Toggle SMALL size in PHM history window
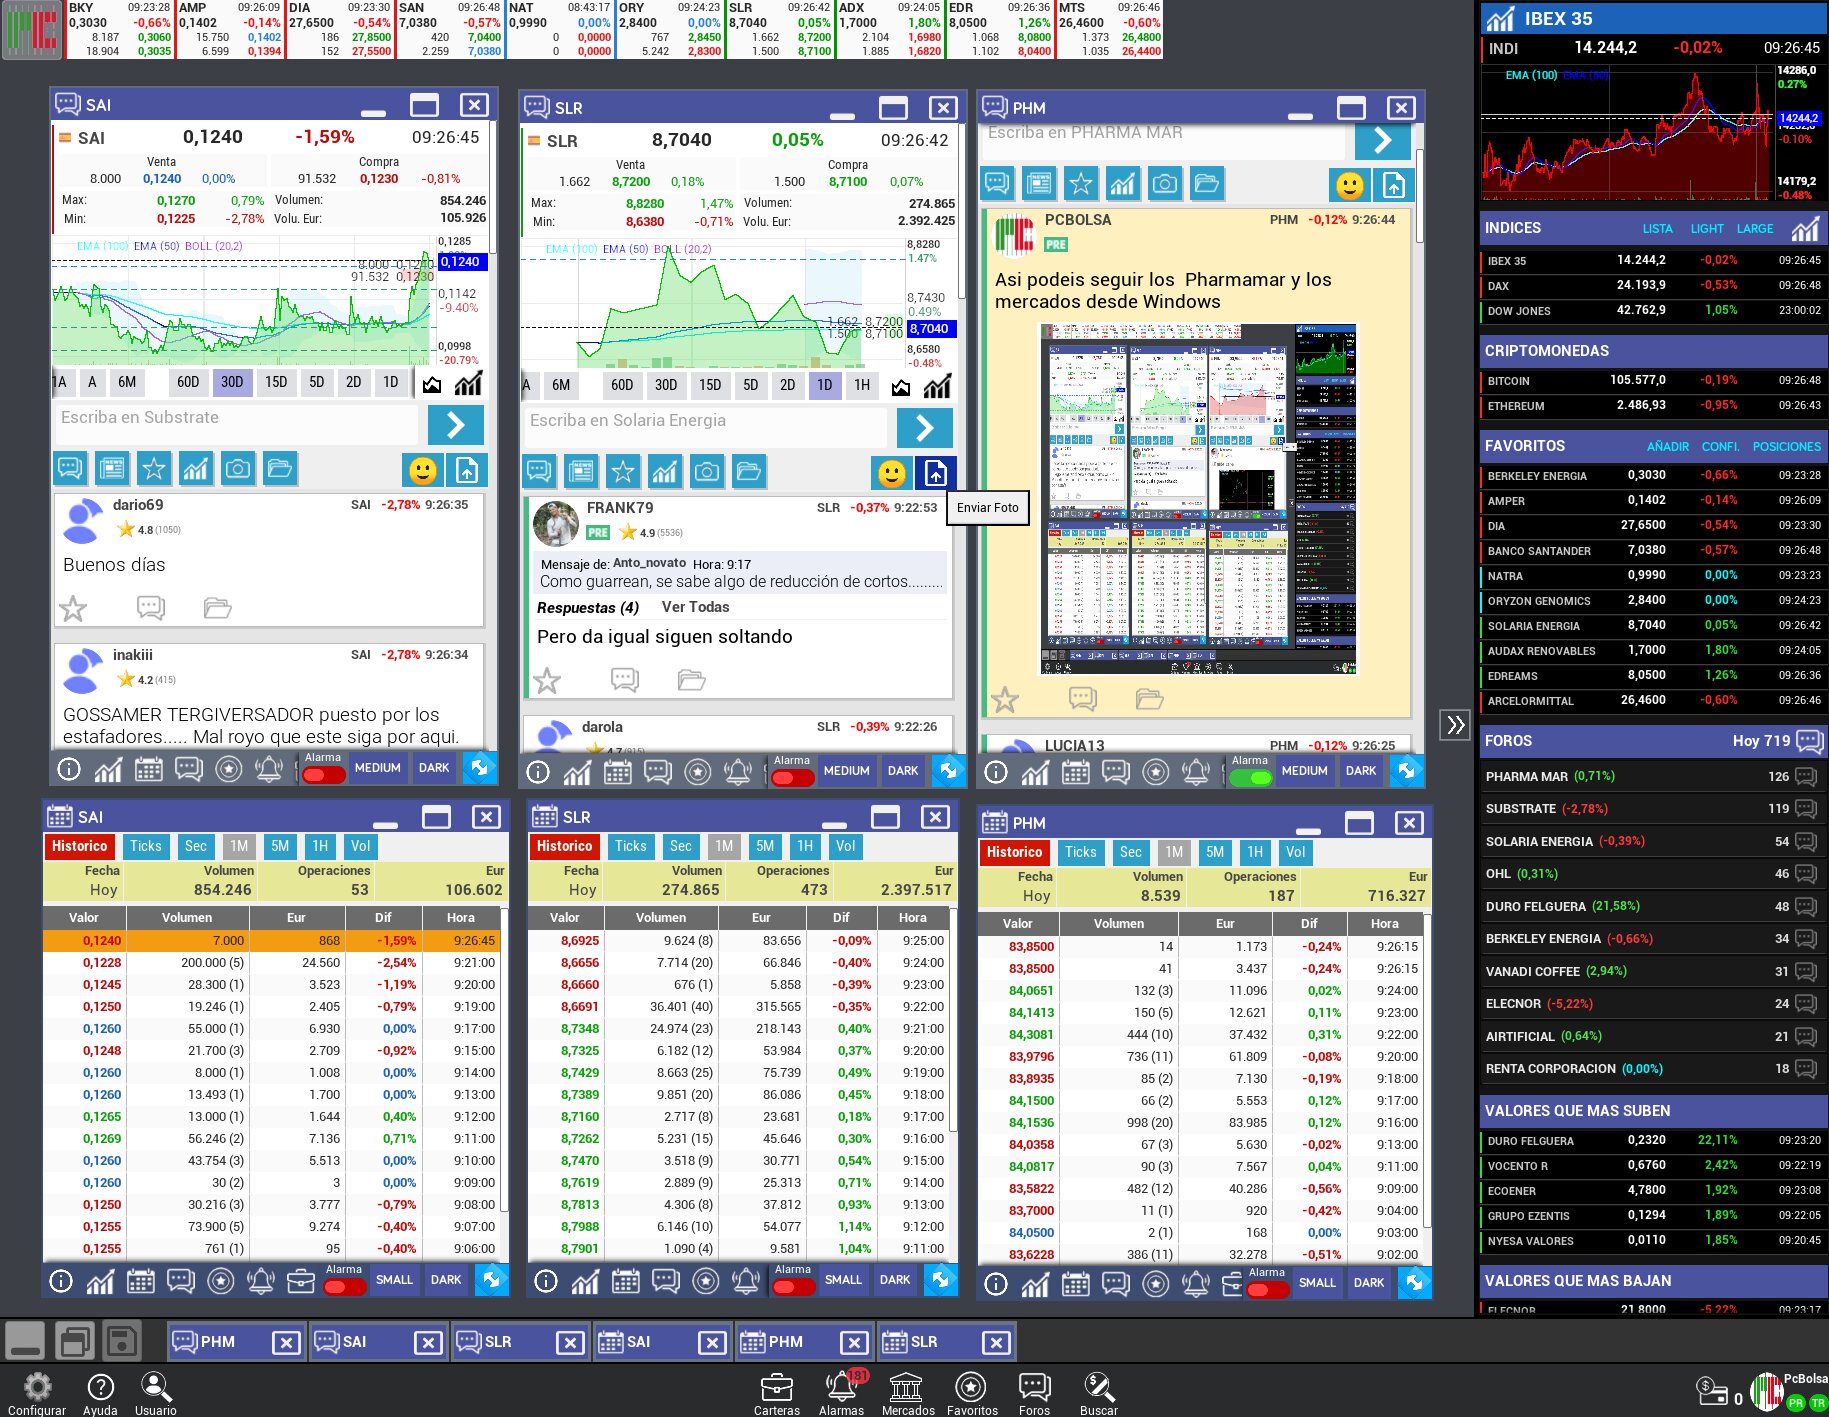 (1317, 1283)
